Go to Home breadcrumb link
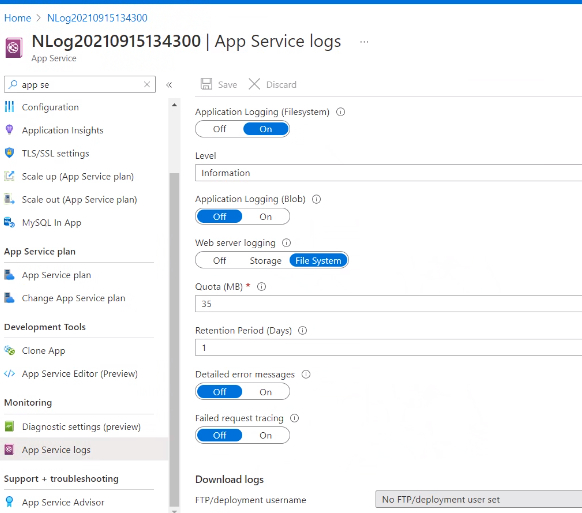The width and height of the screenshot is (582, 513). pos(17,18)
